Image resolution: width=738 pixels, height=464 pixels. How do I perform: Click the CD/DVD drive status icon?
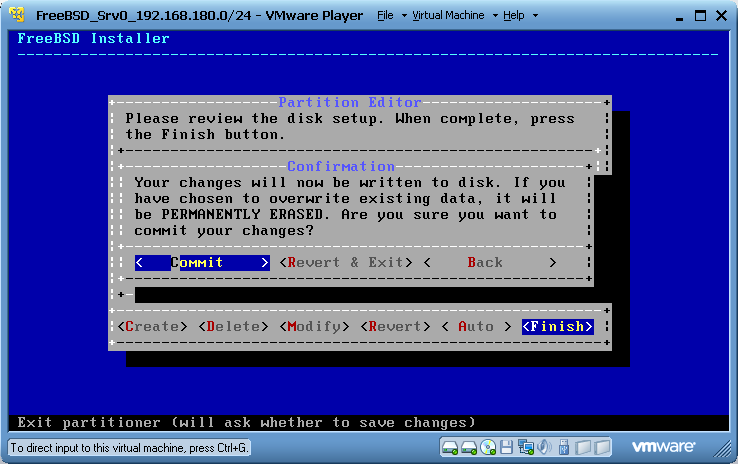(488, 447)
